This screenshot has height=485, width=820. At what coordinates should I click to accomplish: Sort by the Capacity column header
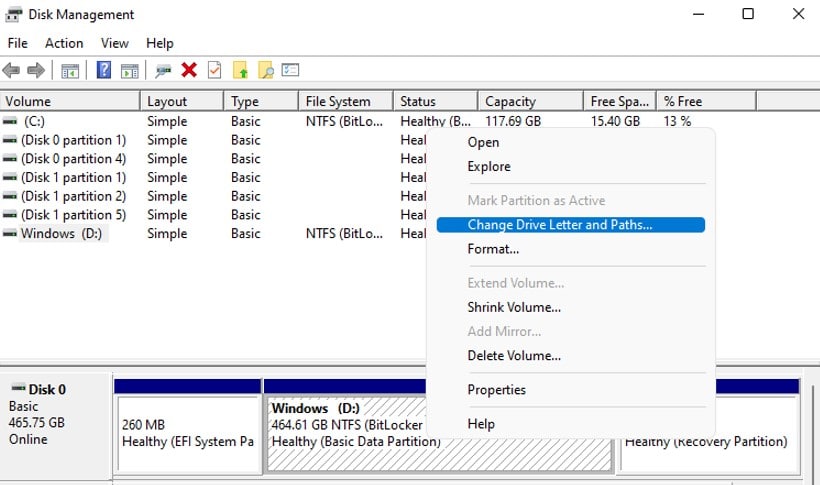(x=531, y=101)
